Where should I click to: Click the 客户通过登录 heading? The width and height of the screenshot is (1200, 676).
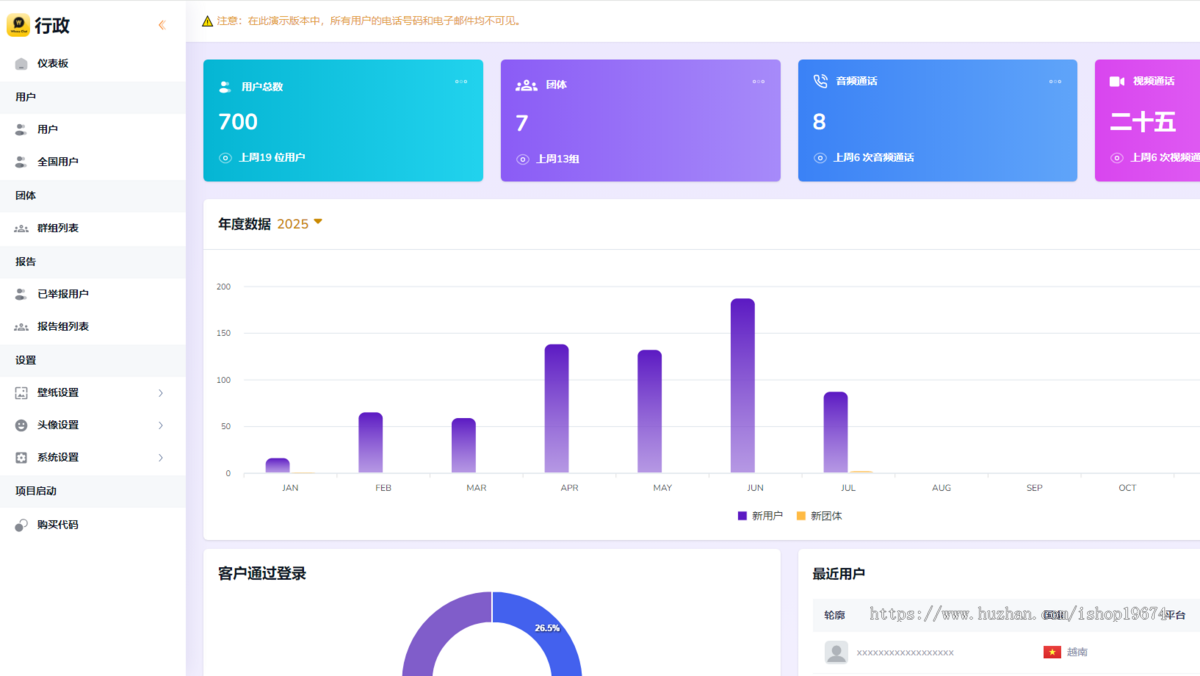262,574
